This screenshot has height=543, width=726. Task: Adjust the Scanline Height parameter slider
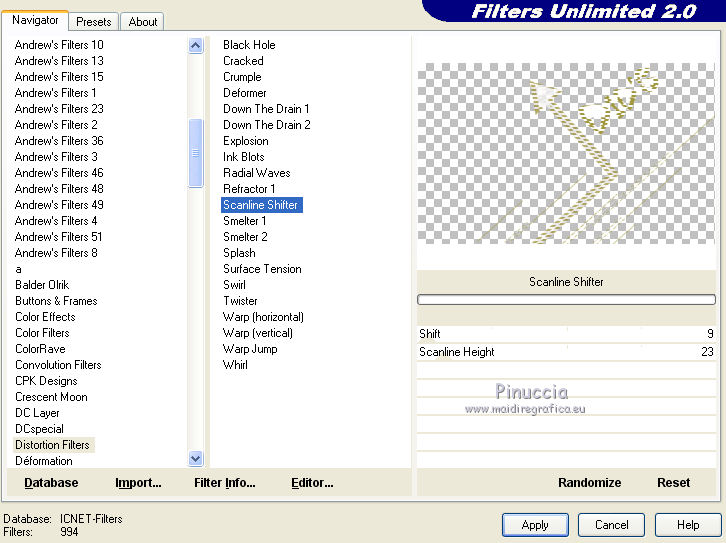(x=566, y=352)
